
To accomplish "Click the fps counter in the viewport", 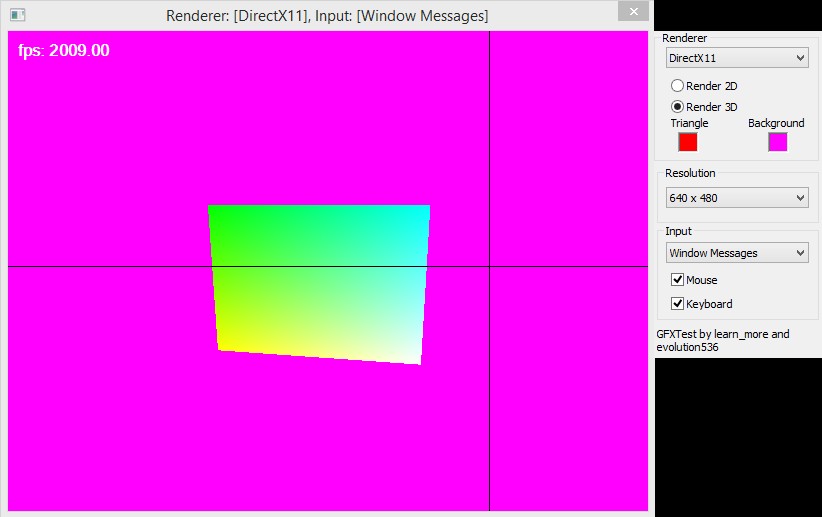I will [63, 50].
